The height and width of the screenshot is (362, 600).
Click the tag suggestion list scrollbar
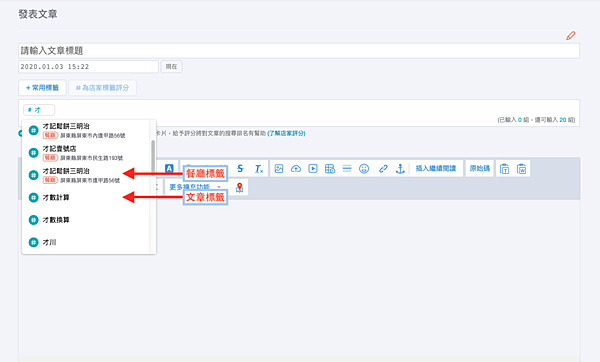[153, 158]
